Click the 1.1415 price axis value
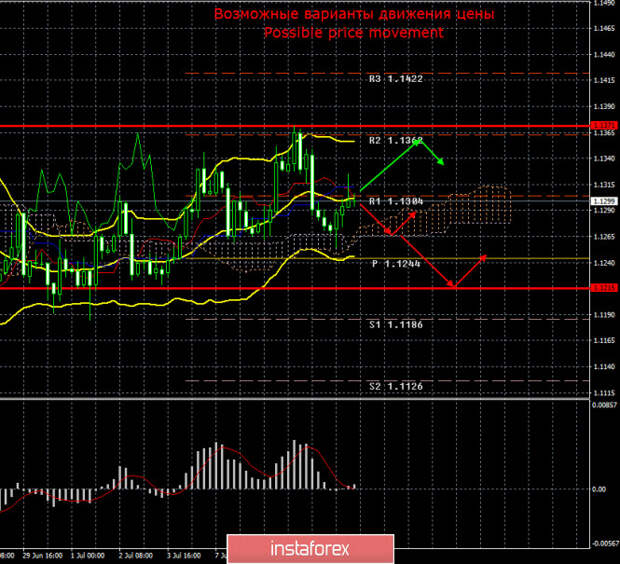 (604, 81)
